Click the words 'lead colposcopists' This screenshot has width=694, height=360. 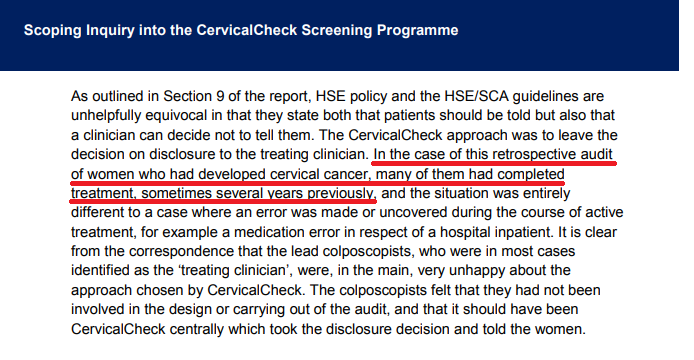(352, 251)
